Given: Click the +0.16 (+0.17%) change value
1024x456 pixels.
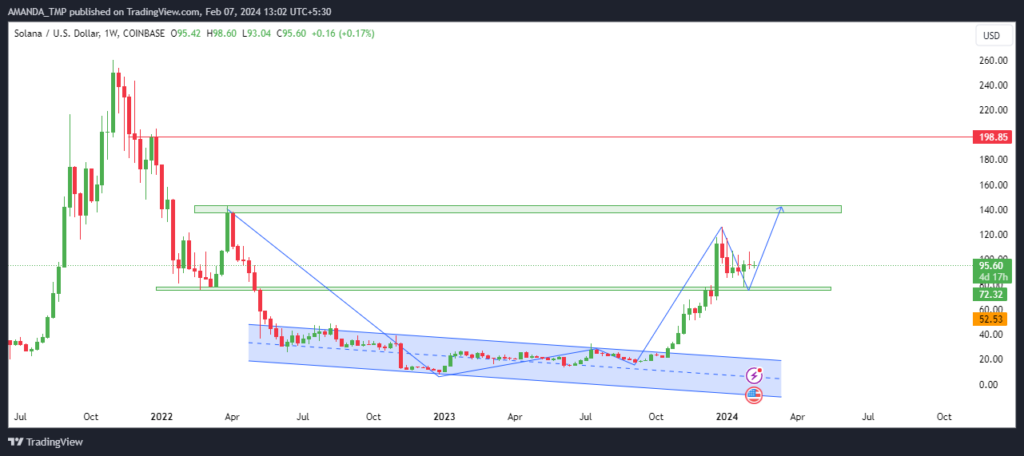Looking at the screenshot, I should tap(344, 34).
